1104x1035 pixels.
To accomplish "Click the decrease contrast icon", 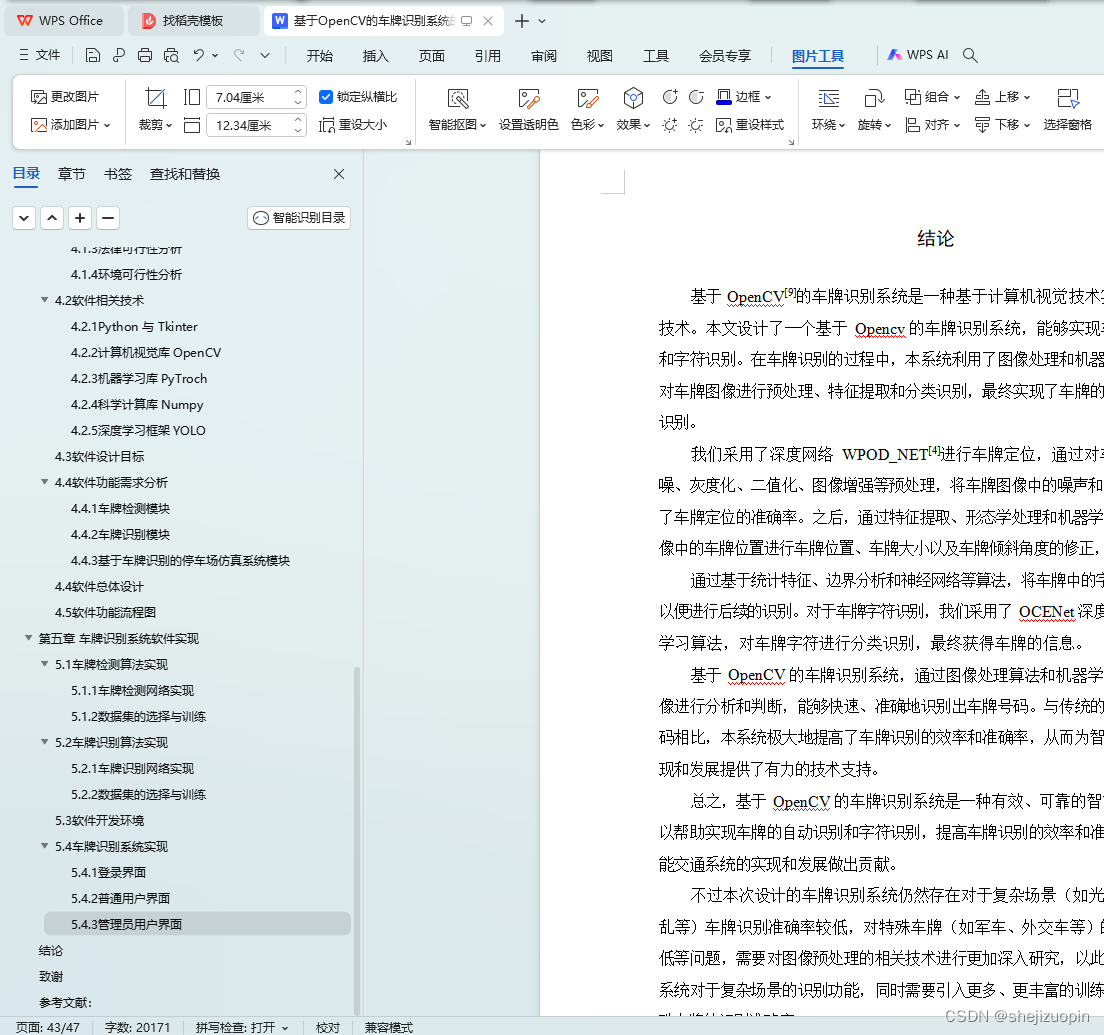I will pos(696,96).
